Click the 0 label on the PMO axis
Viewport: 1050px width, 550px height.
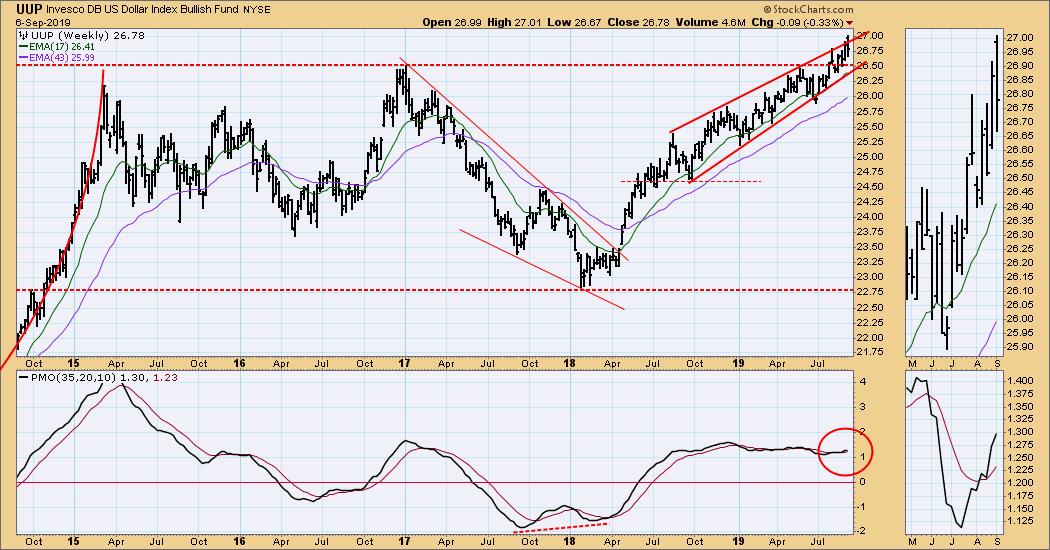(862, 482)
